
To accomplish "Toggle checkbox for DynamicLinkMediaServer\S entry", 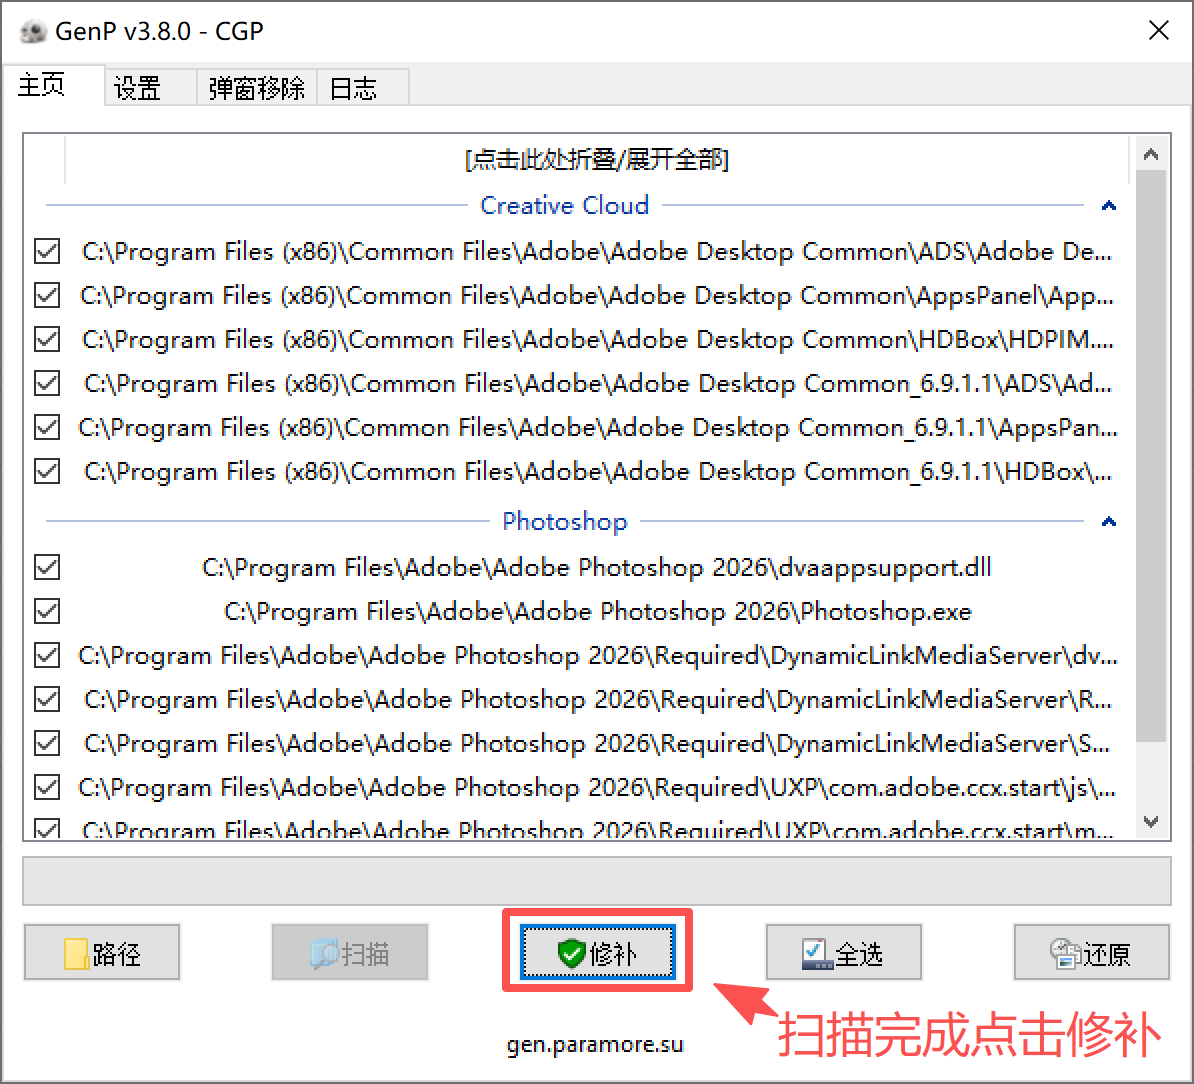I will tap(47, 744).
